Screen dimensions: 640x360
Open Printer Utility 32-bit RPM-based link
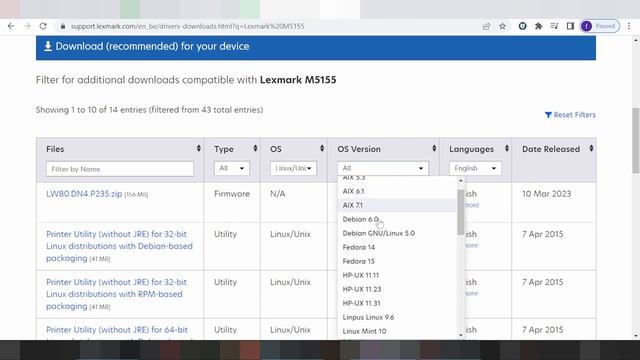116,294
